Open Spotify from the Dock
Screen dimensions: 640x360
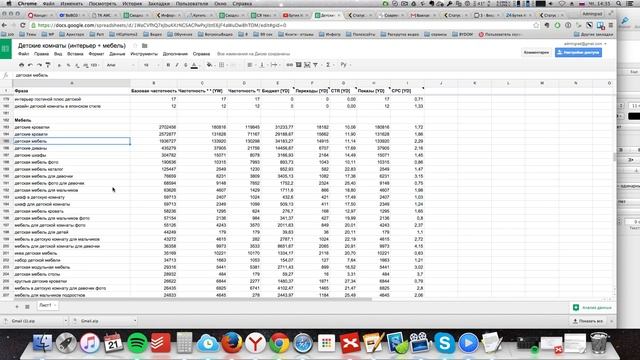click(x=137, y=343)
